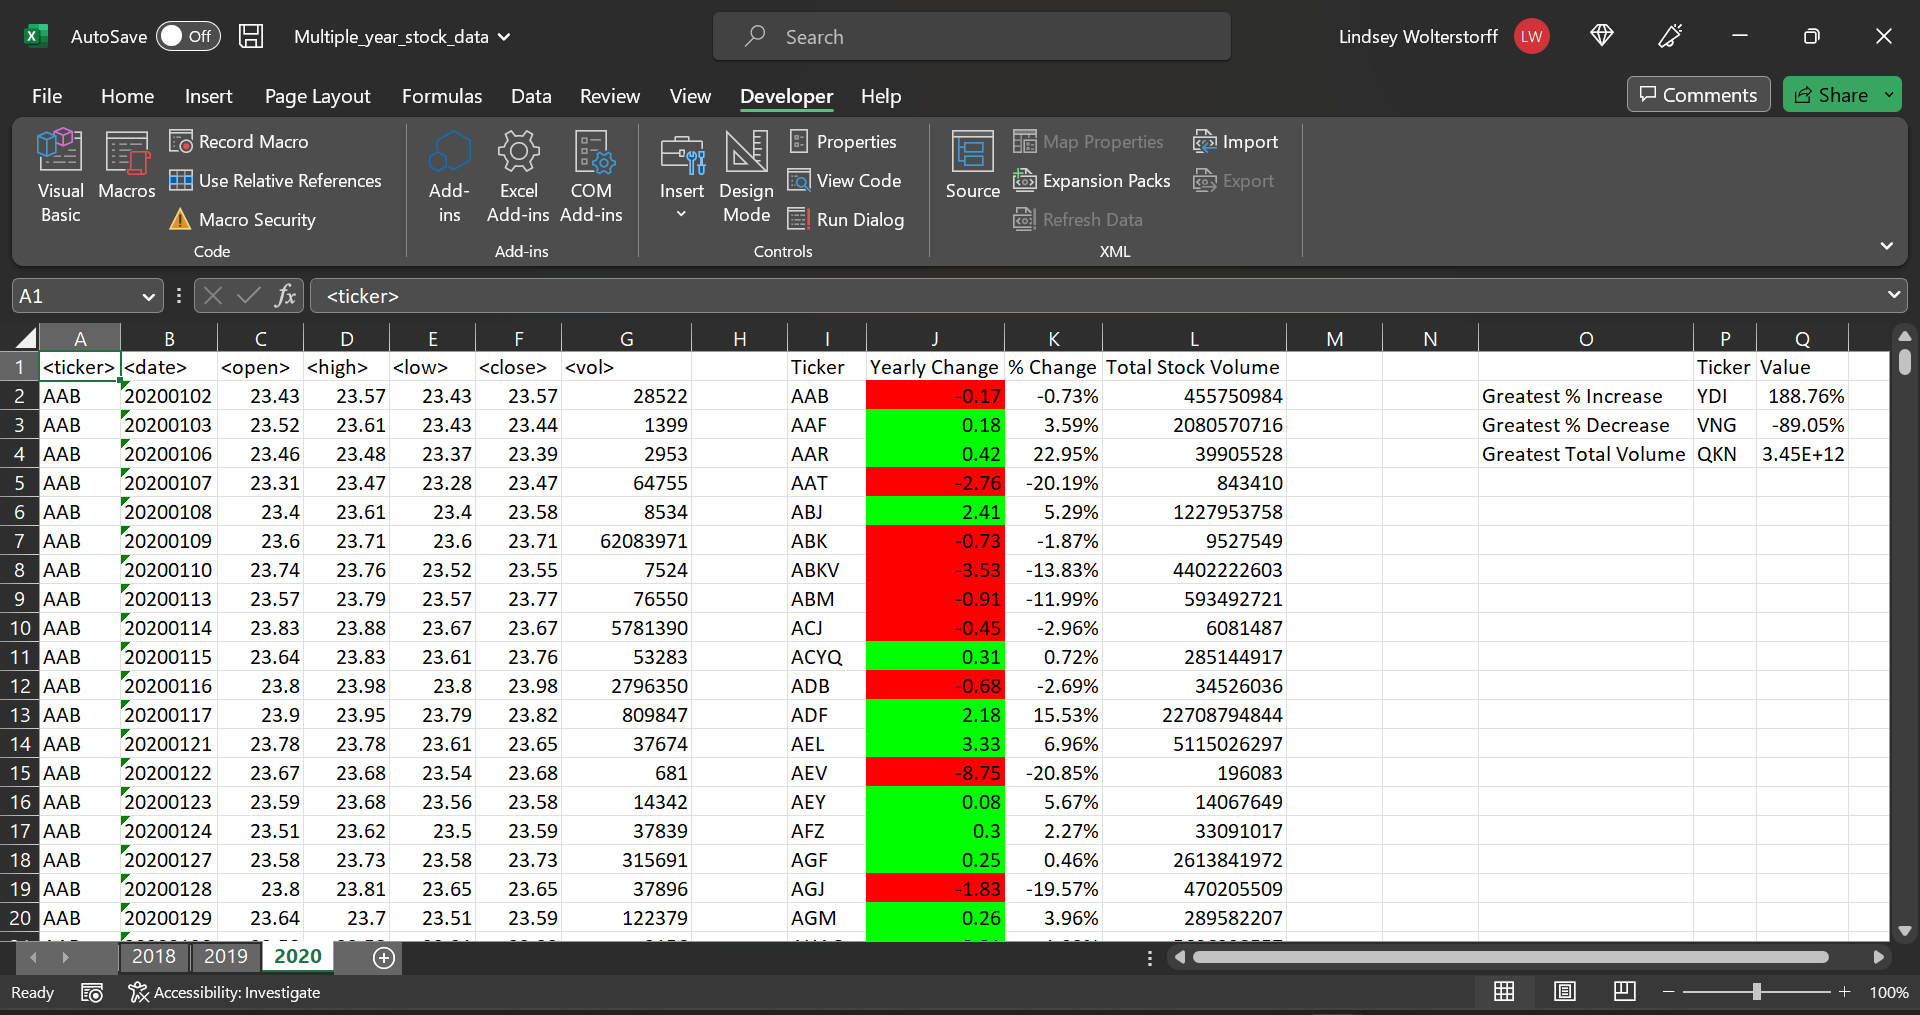Open Lindsey Wolterstorff account avatar
Image resolution: width=1920 pixels, height=1015 pixels.
(x=1531, y=37)
